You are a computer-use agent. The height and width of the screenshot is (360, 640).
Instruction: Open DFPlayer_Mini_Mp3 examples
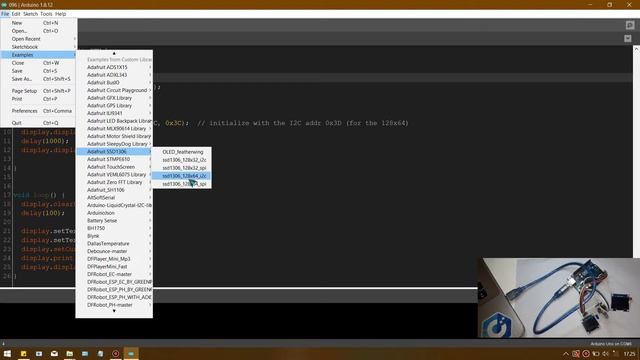pos(114,259)
